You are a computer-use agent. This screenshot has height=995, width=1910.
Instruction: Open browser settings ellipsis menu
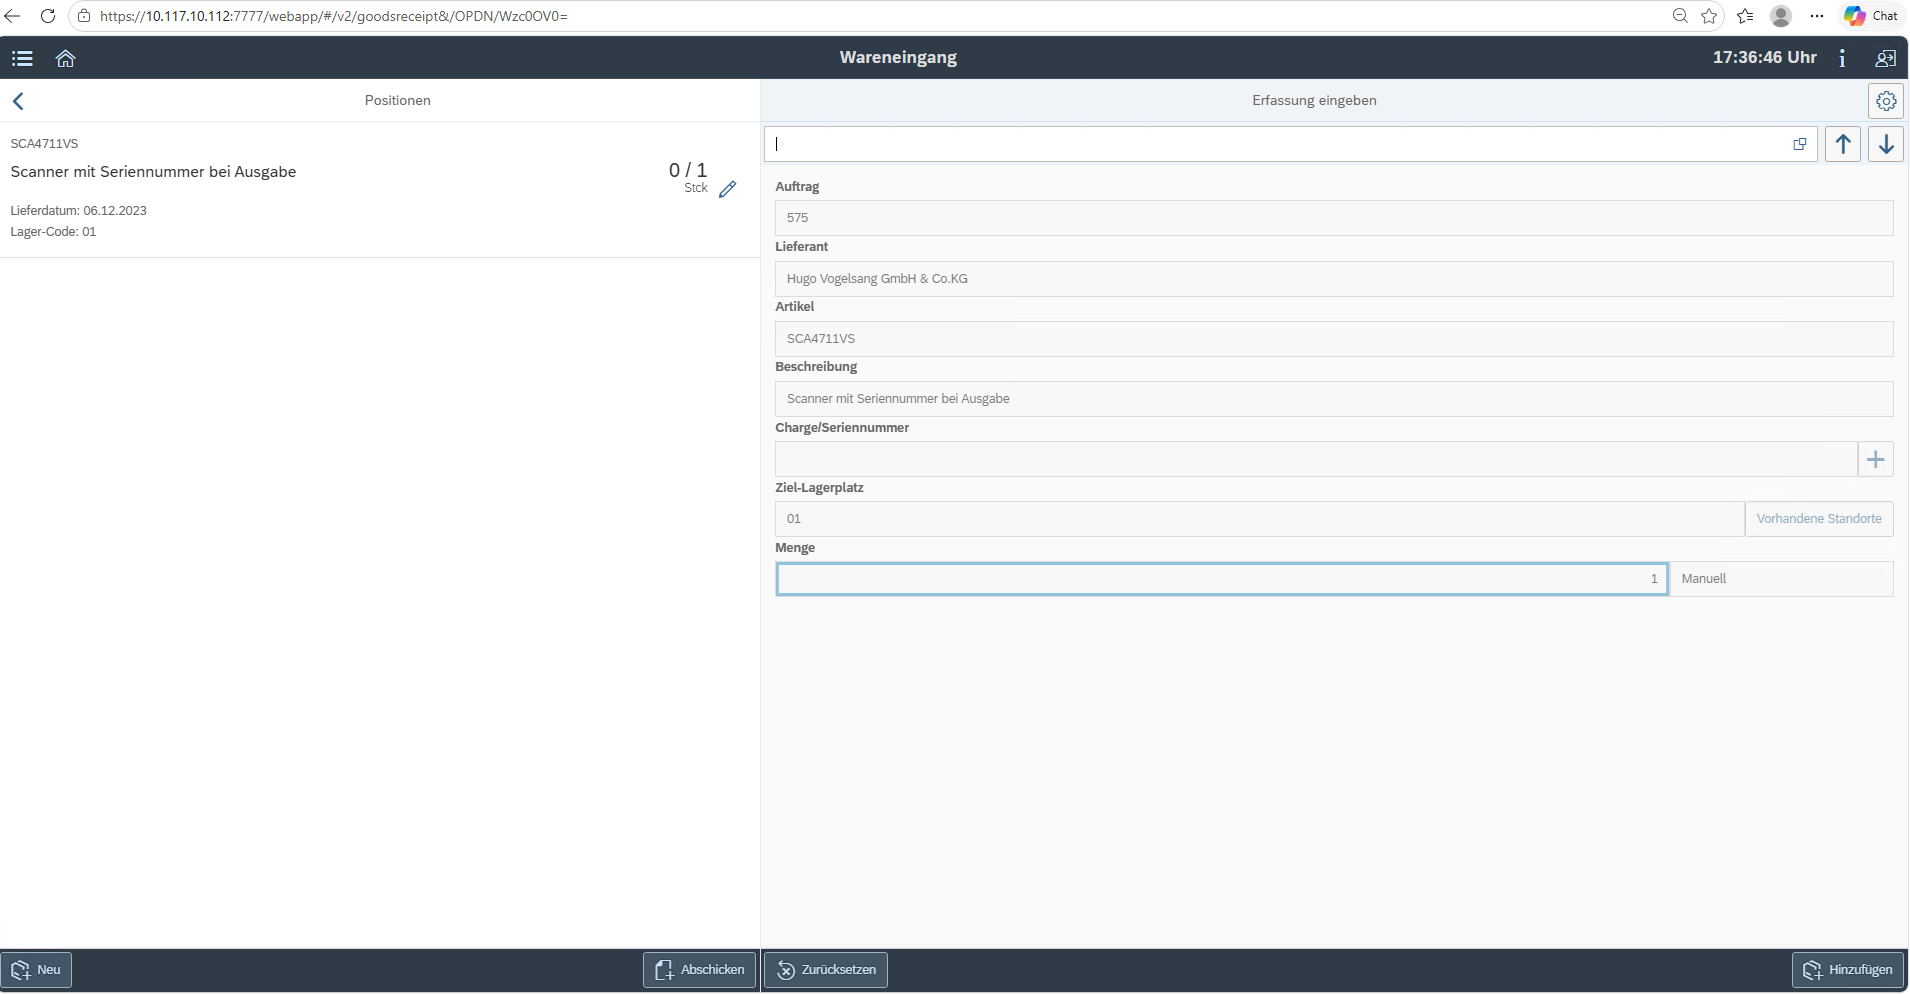point(1817,16)
